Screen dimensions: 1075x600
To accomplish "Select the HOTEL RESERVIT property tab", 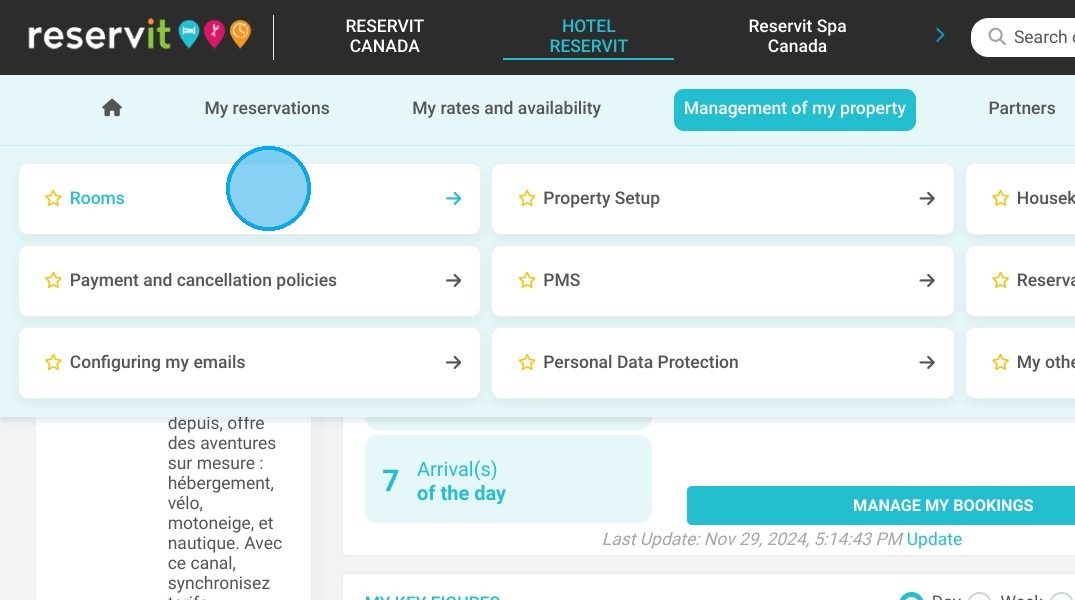I will (x=588, y=36).
